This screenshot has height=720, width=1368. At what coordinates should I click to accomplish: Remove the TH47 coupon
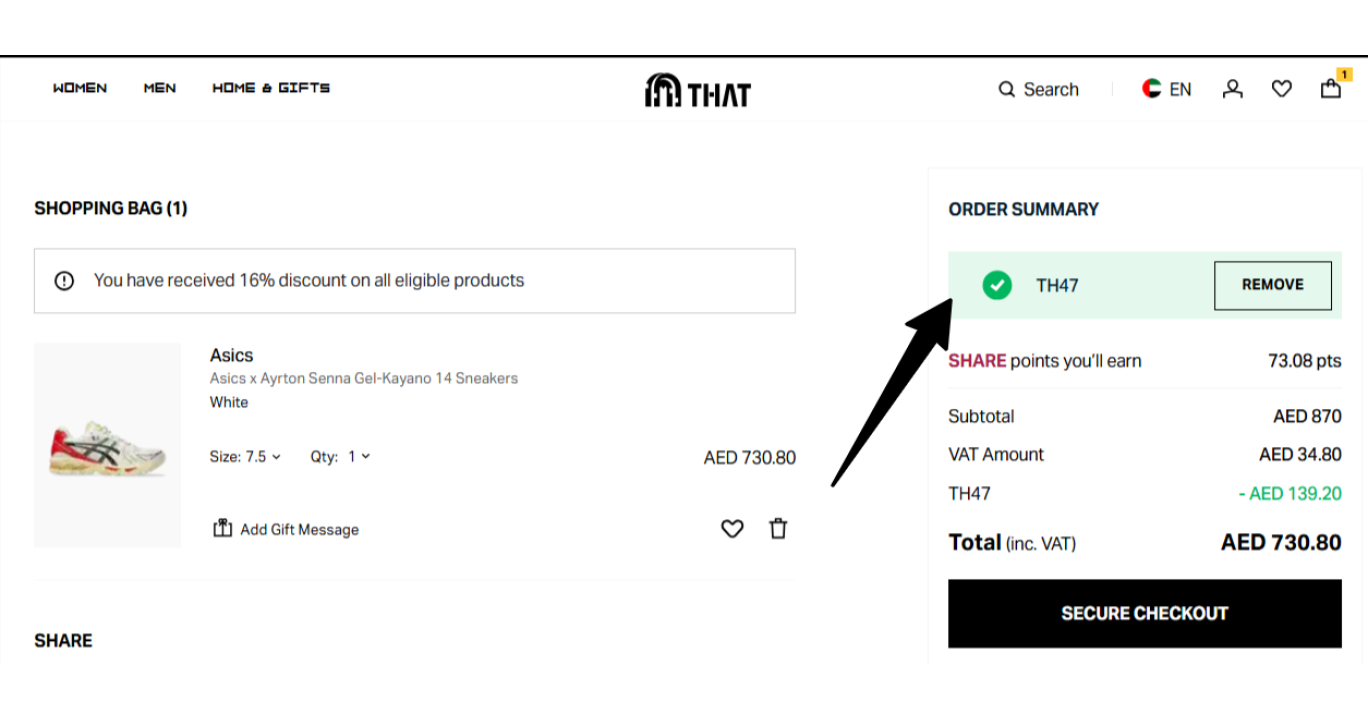tap(1272, 285)
